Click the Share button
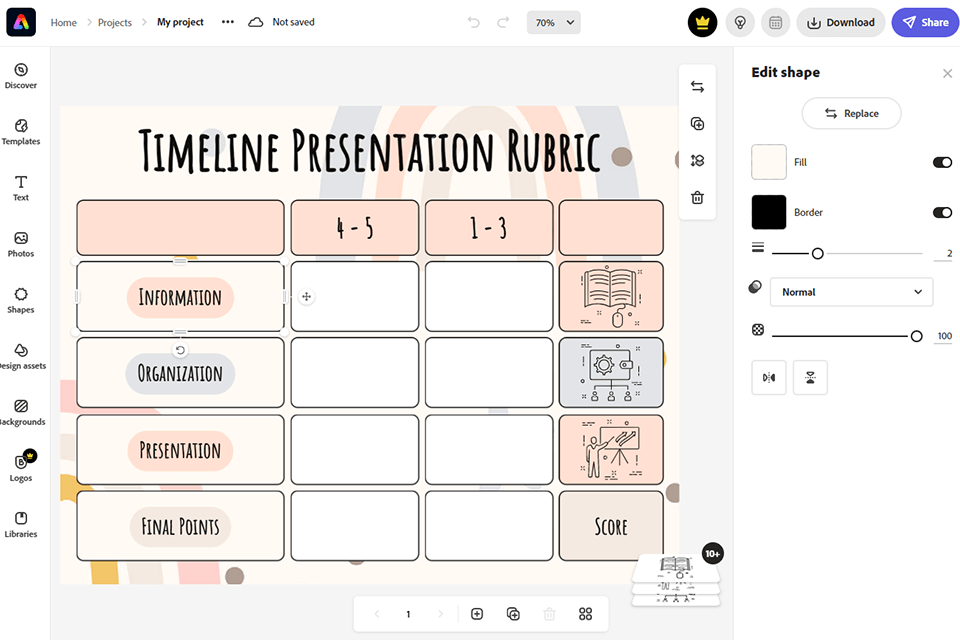Viewport: 960px width, 640px height. 925,23
